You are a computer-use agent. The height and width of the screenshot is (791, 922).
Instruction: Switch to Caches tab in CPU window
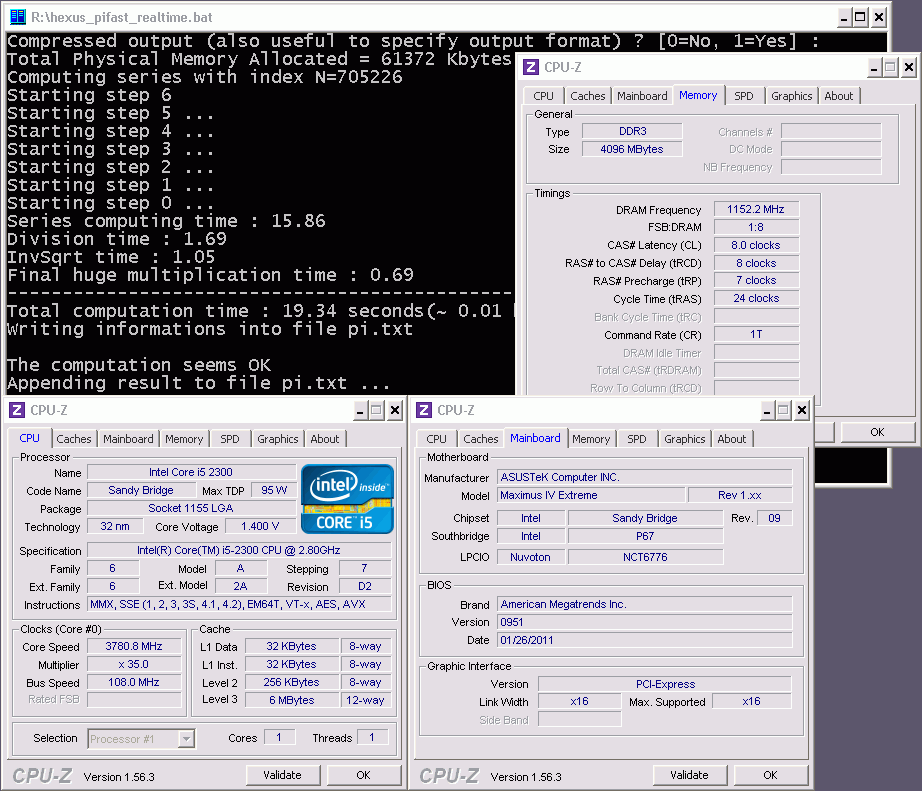point(74,439)
